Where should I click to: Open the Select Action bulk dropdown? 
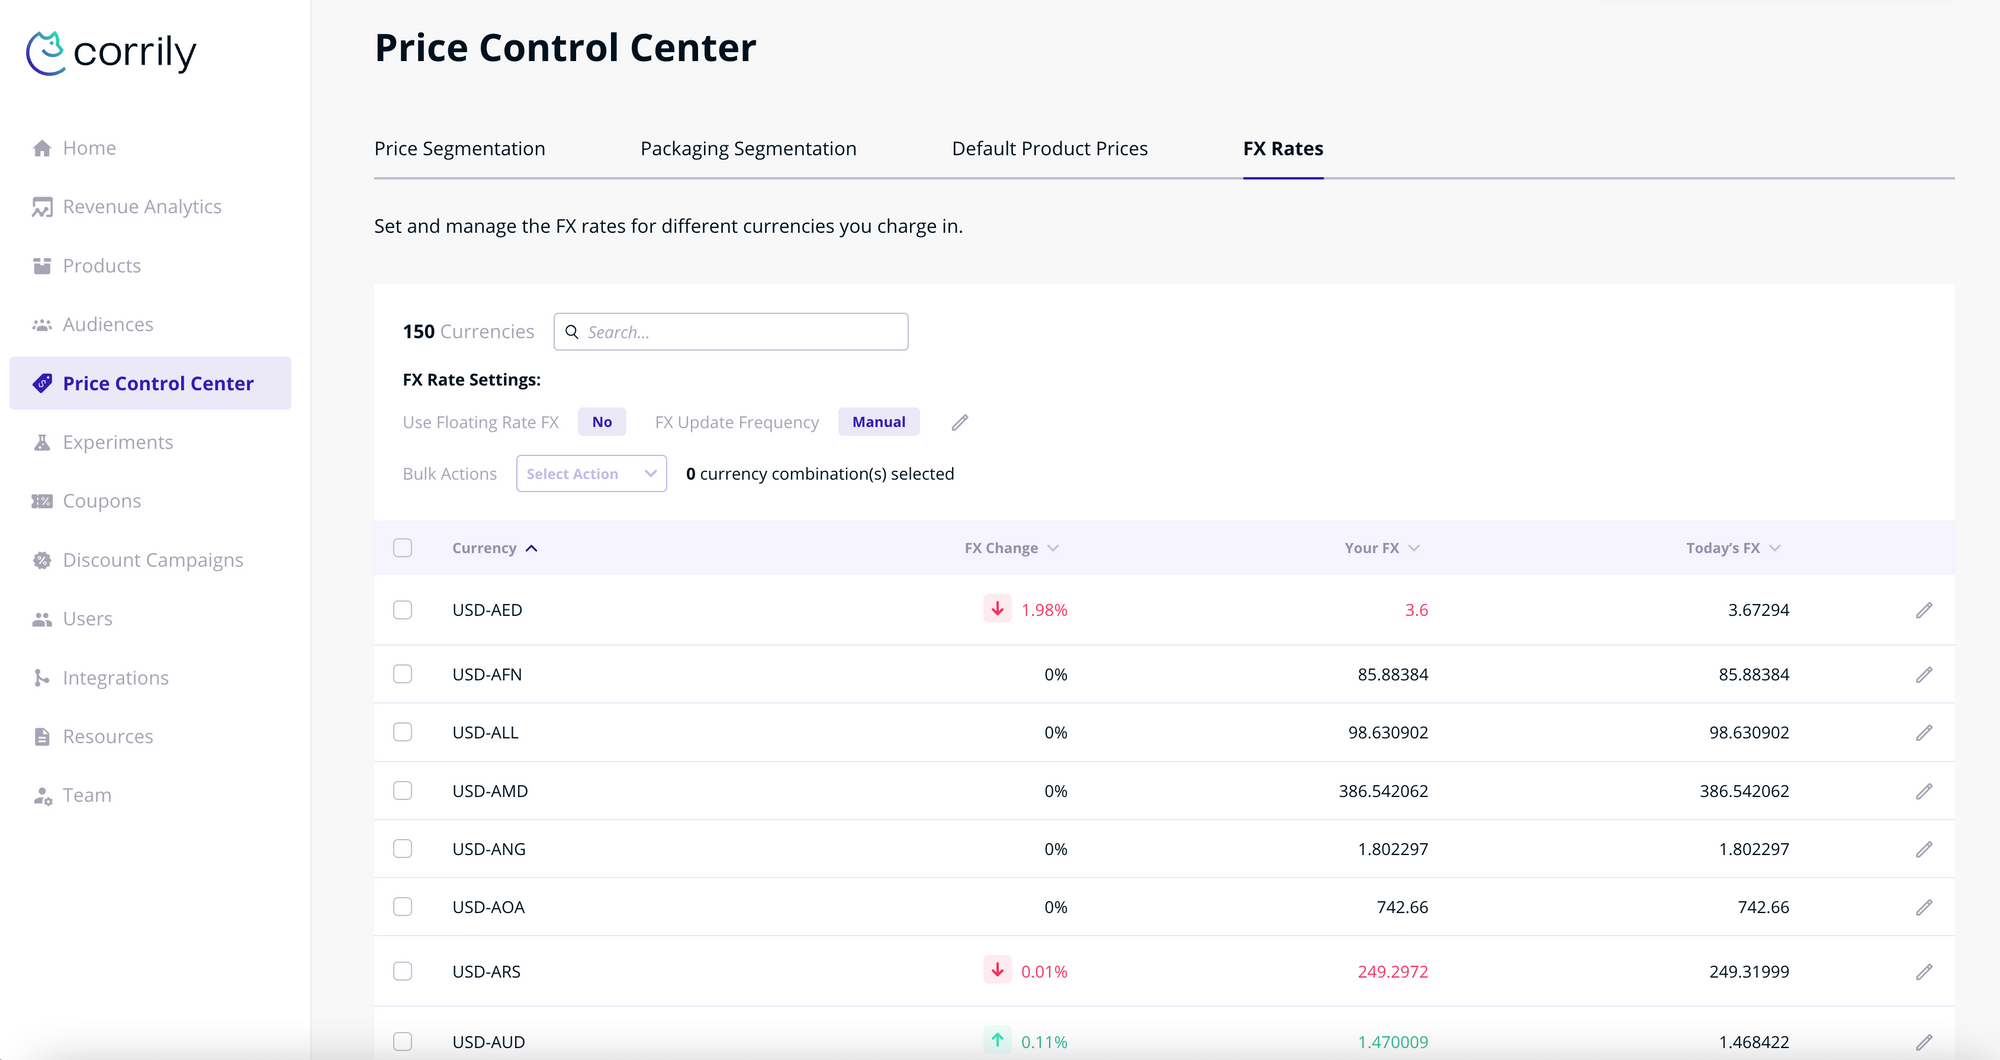[591, 474]
